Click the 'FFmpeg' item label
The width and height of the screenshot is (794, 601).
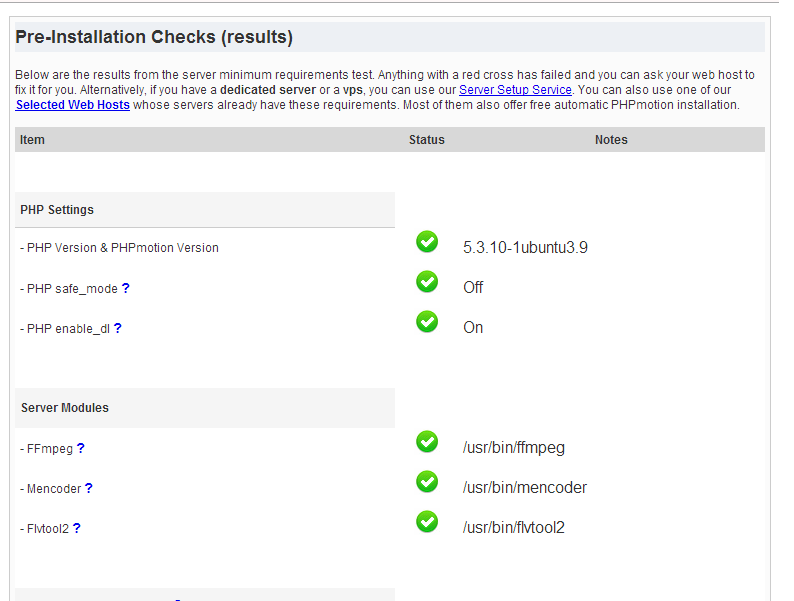[50, 449]
